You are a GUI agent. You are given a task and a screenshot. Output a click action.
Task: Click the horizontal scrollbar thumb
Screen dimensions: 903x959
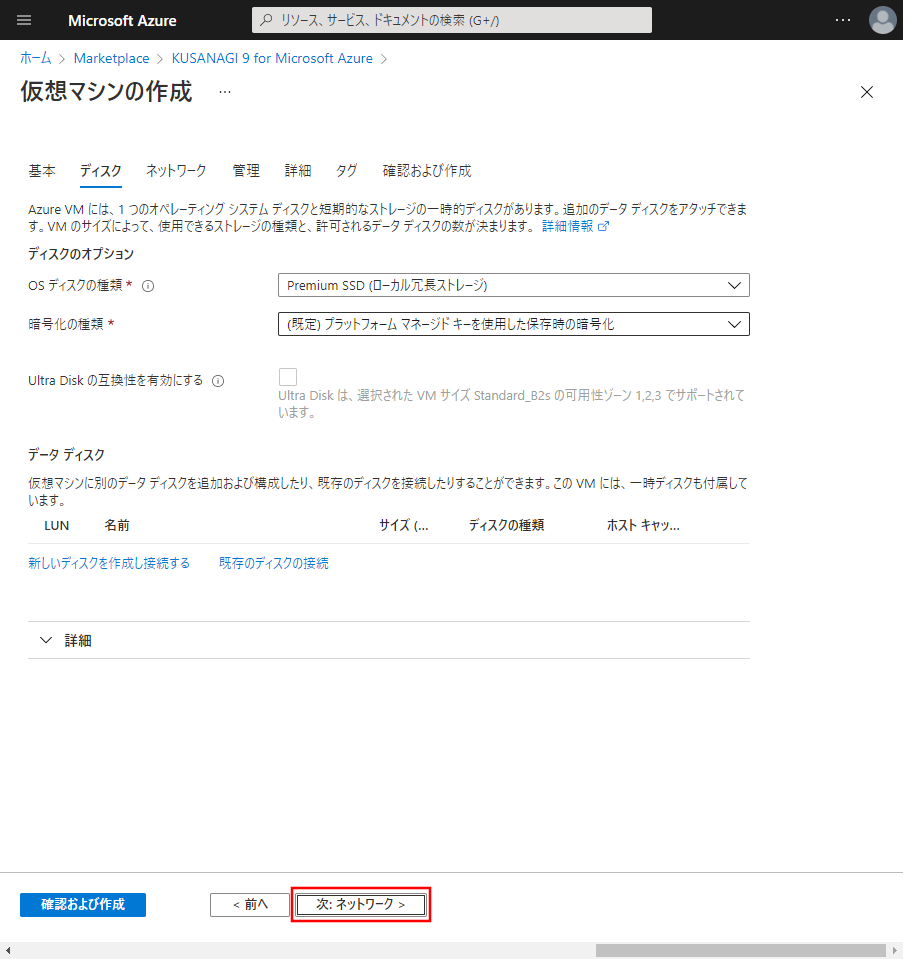740,950
